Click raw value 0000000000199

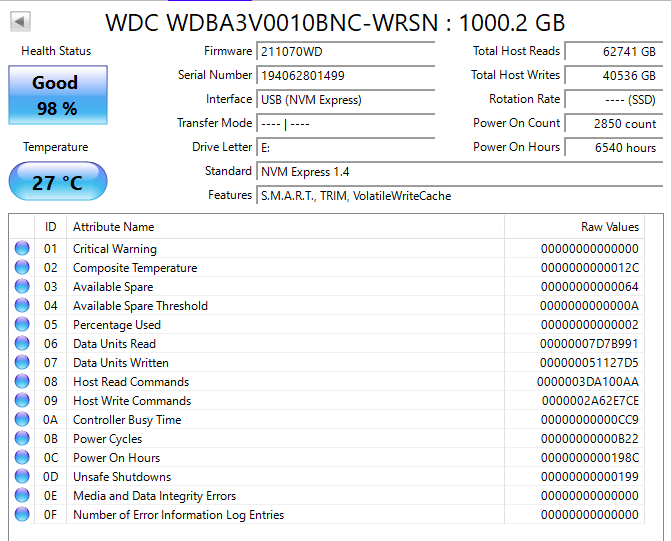click(x=590, y=477)
